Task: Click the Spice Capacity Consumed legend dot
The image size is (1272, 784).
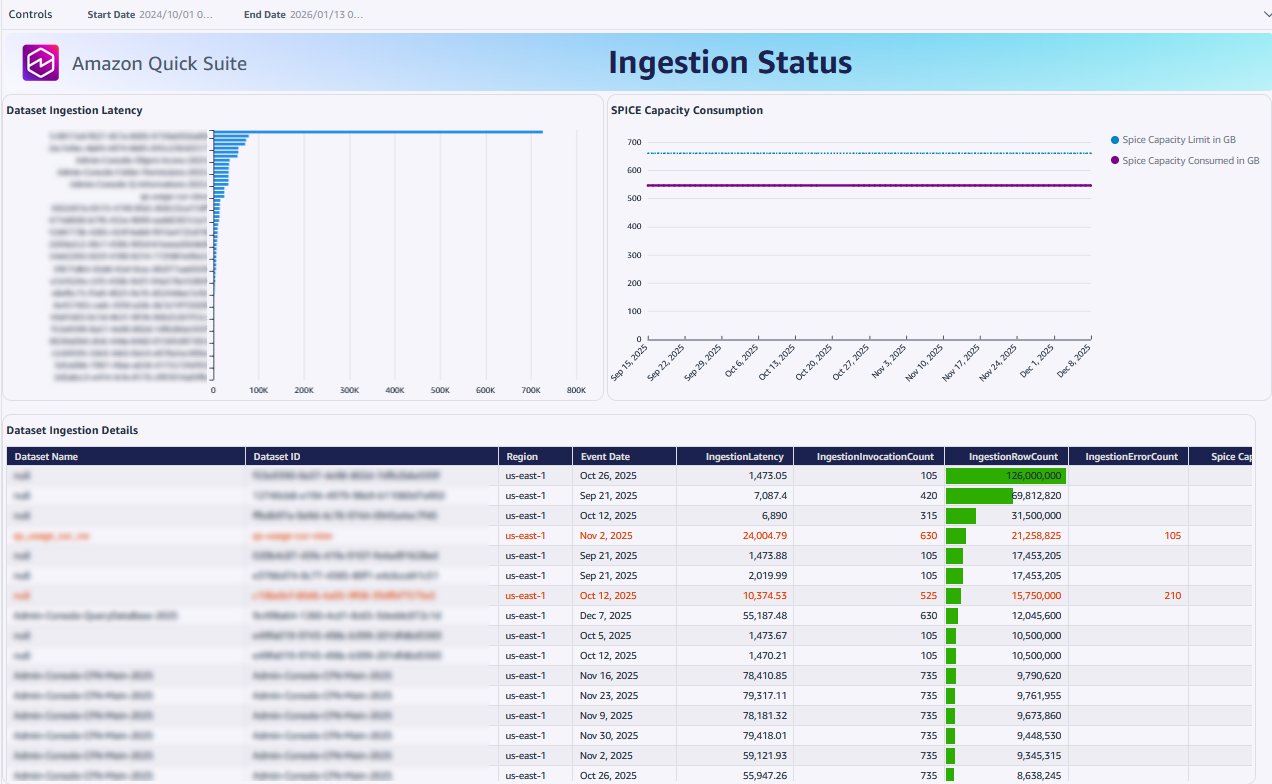Action: (1115, 160)
